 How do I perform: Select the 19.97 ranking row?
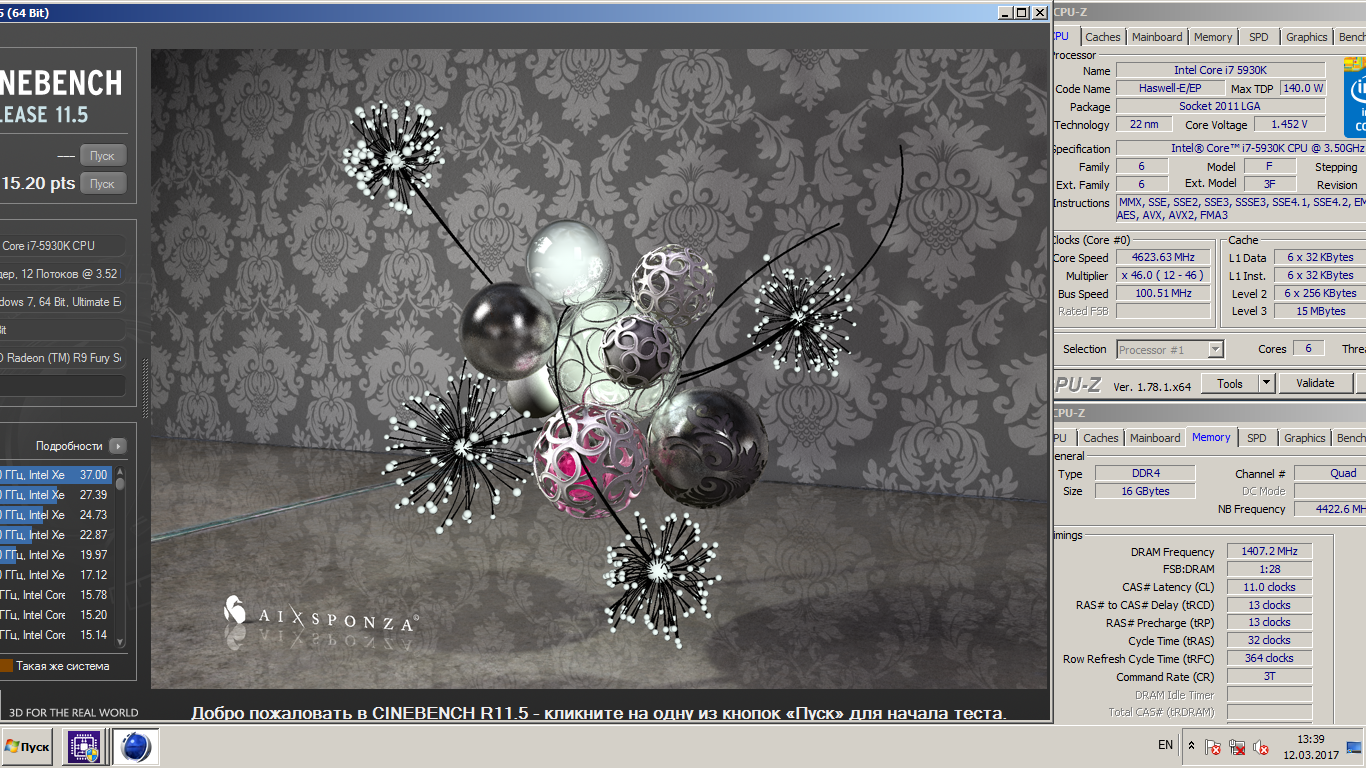(57, 555)
